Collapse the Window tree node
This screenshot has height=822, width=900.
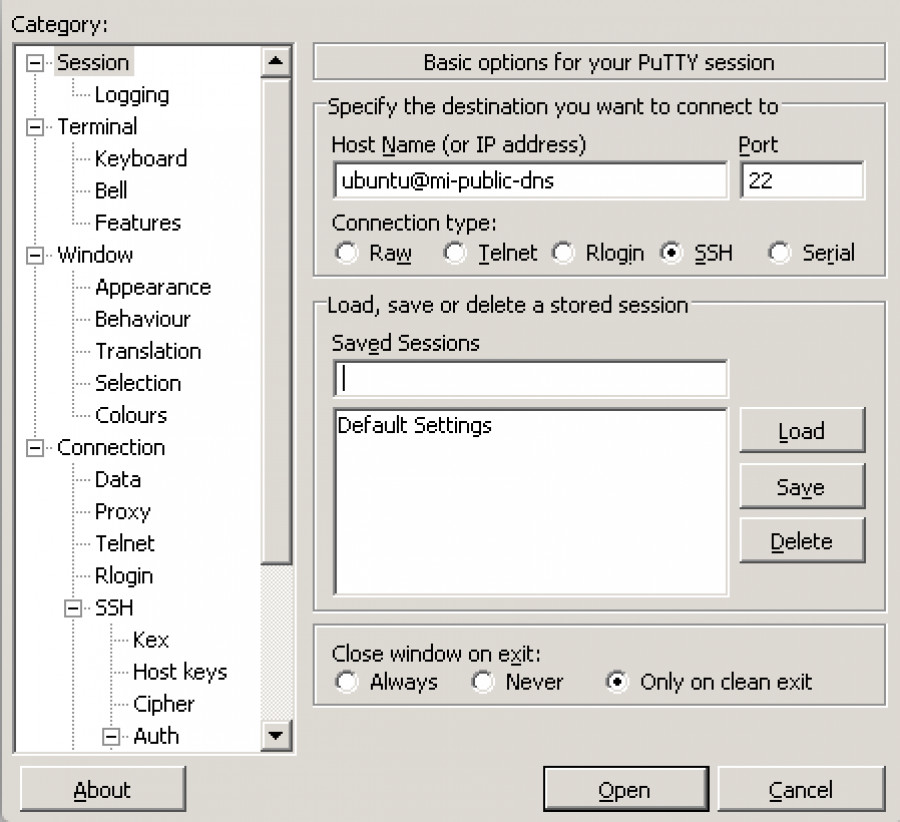[35, 255]
